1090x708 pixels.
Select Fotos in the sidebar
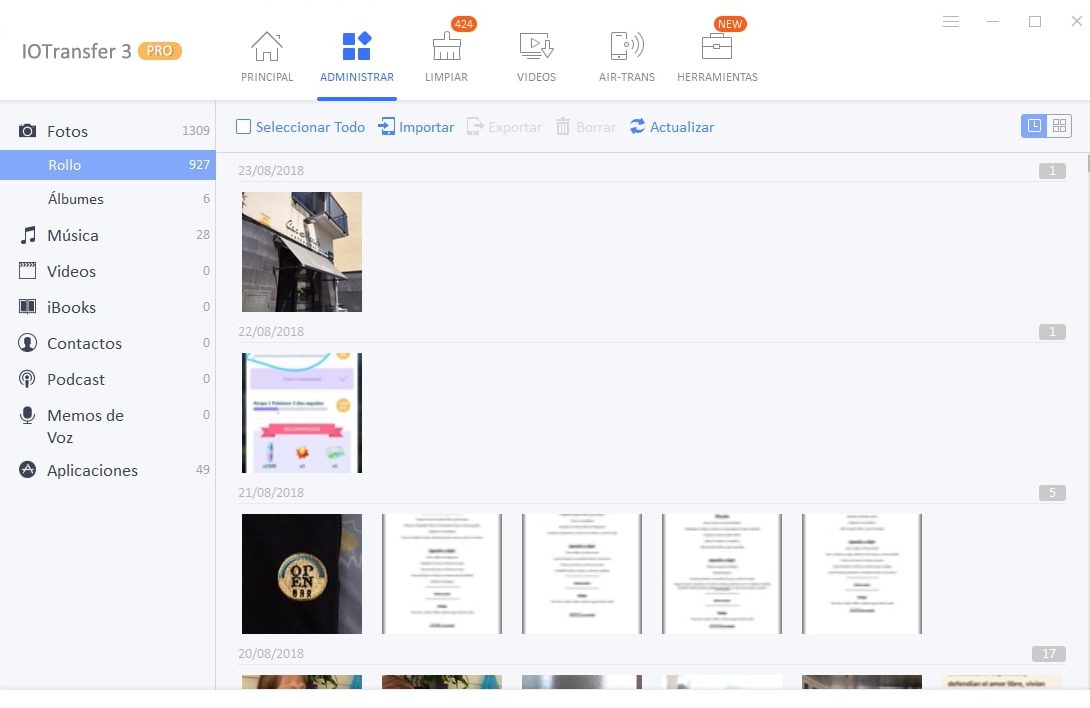click(108, 131)
